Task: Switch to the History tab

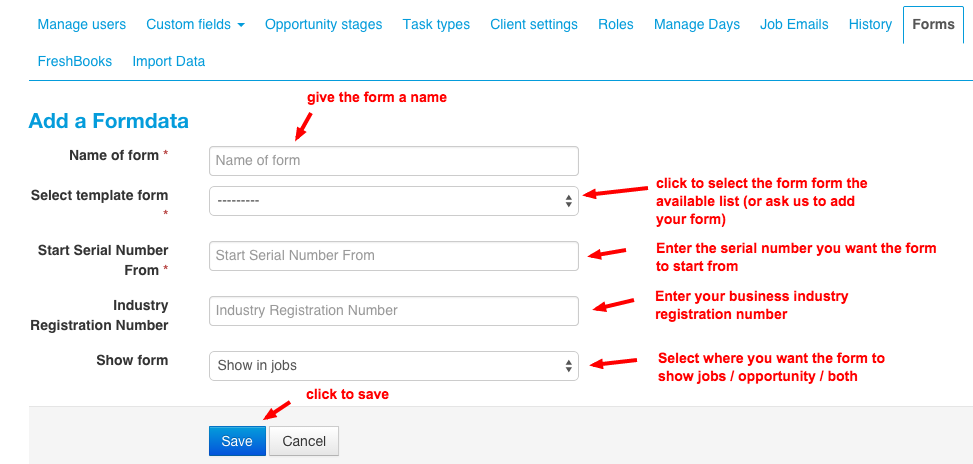Action: pyautogui.click(x=870, y=24)
